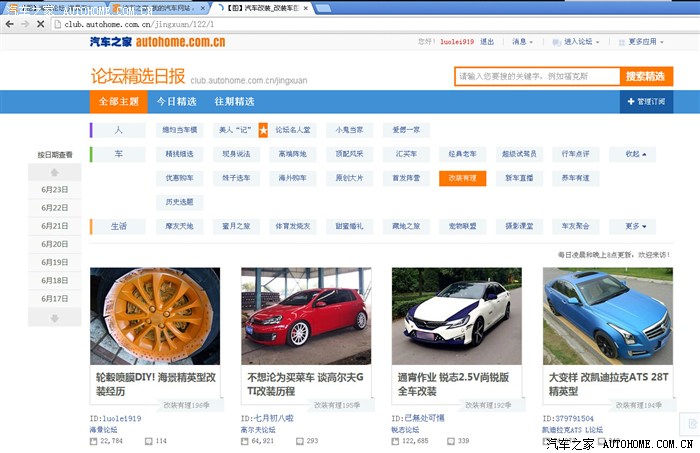Click plus icon on 管理订阅 button
This screenshot has width=700, height=453.
point(630,102)
